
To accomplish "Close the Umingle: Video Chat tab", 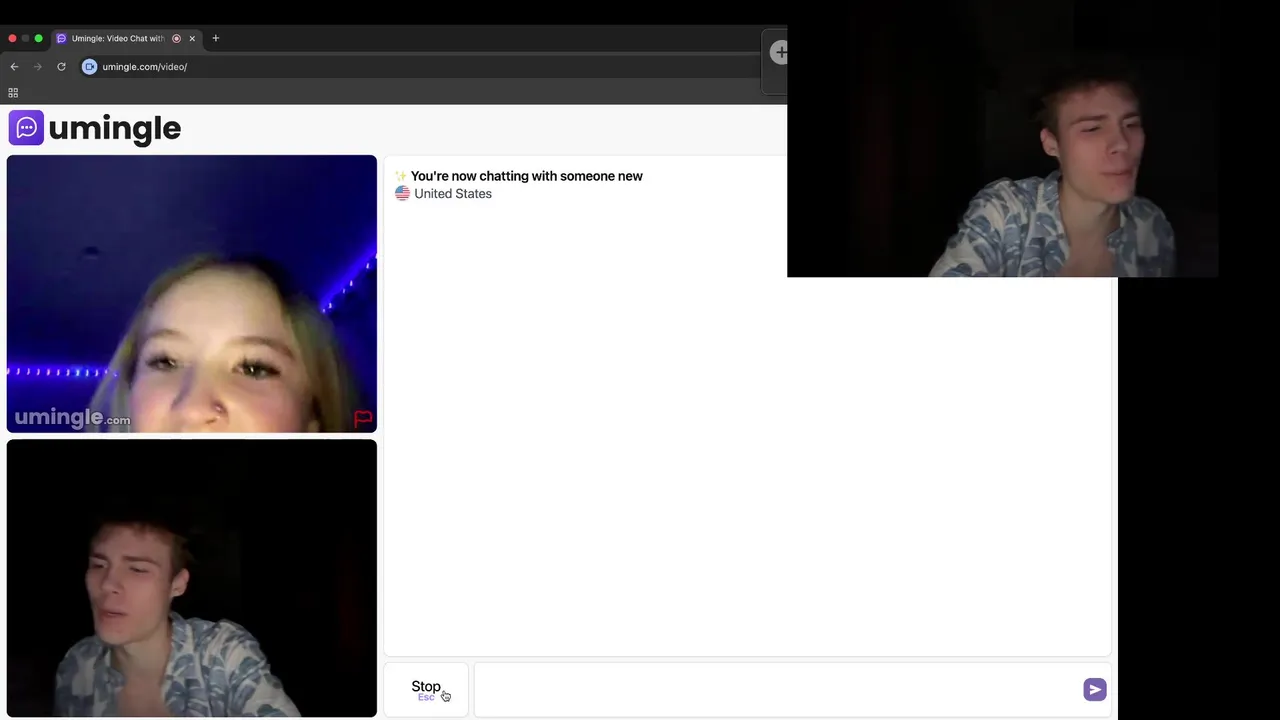I will [192, 38].
